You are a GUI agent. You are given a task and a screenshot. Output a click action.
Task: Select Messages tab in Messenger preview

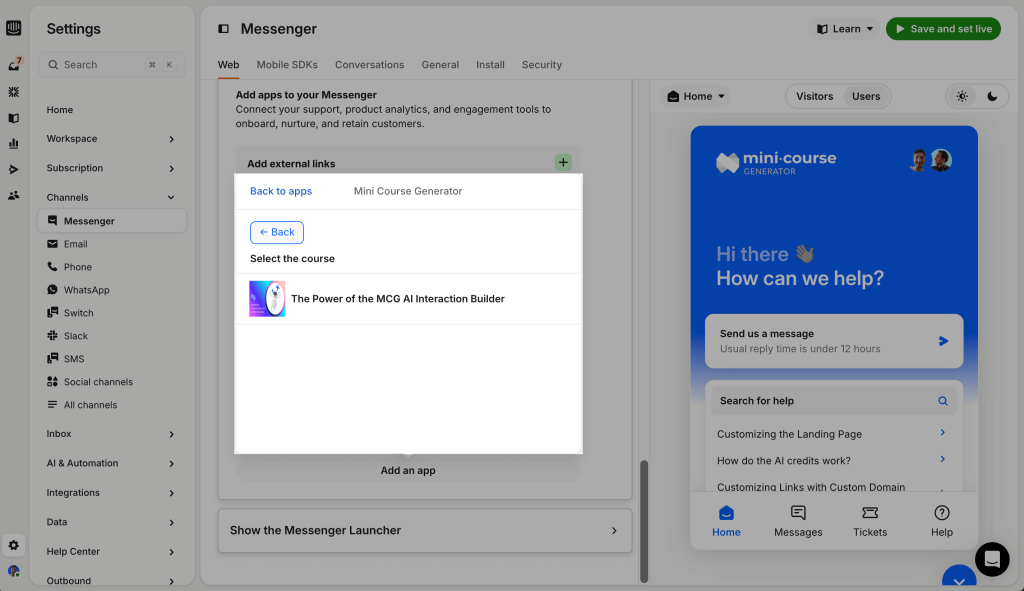798,521
